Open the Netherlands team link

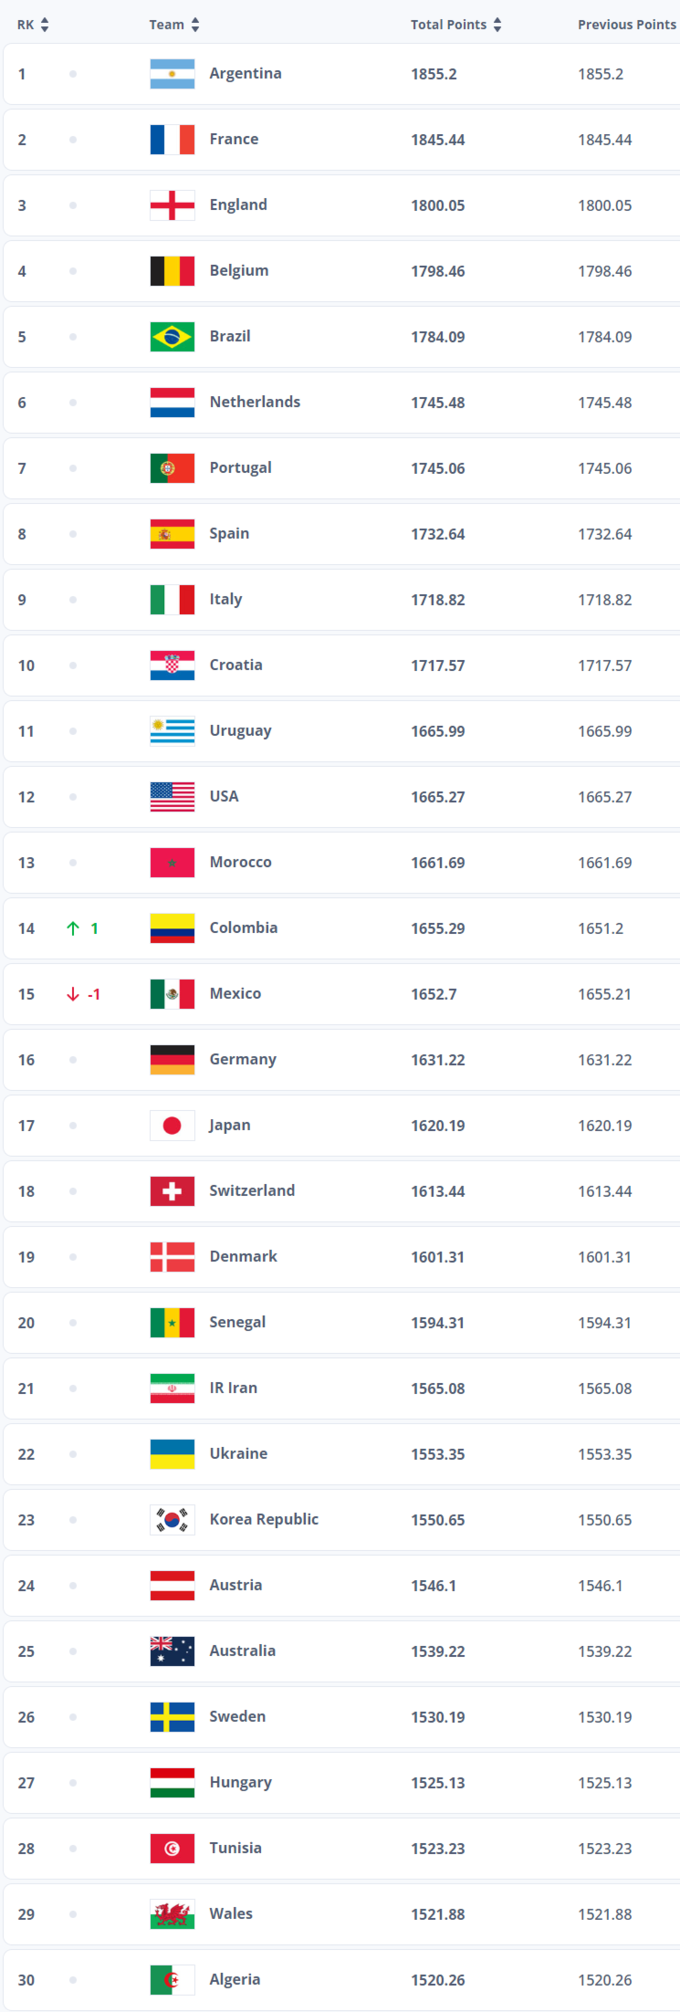coord(255,402)
